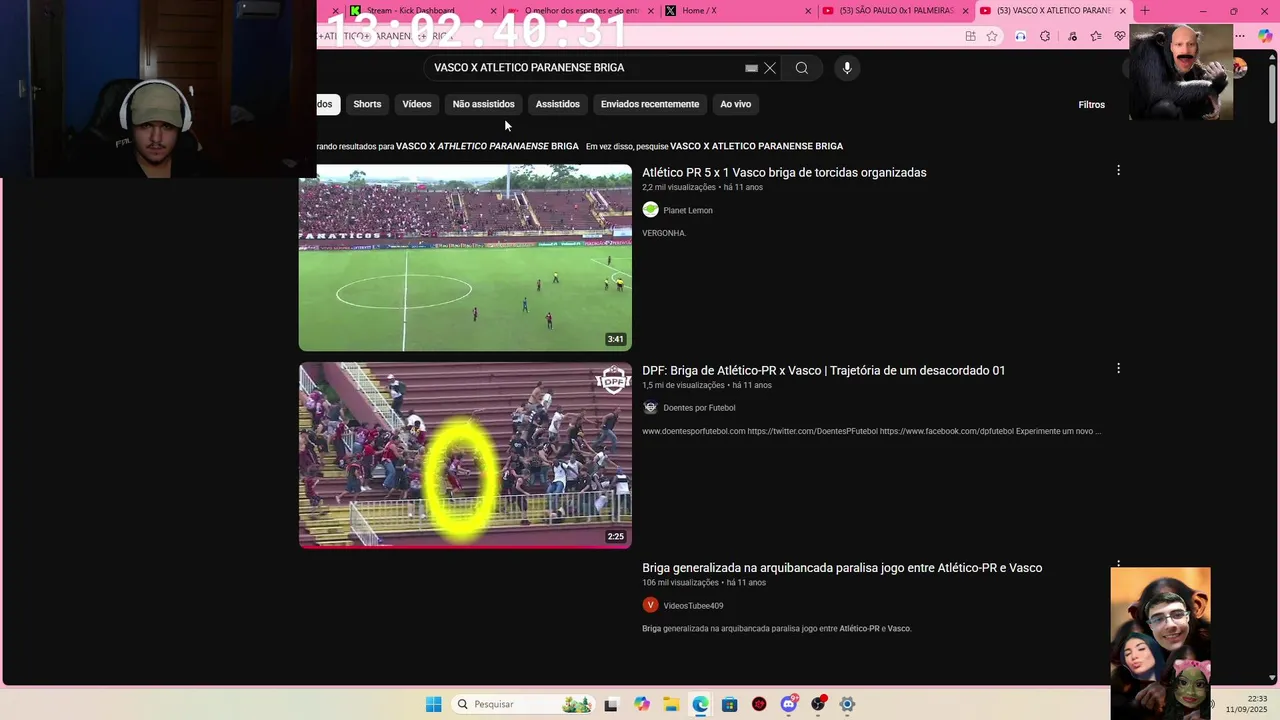
Task: Select the Enviados recentemente filter chip
Action: 650,104
